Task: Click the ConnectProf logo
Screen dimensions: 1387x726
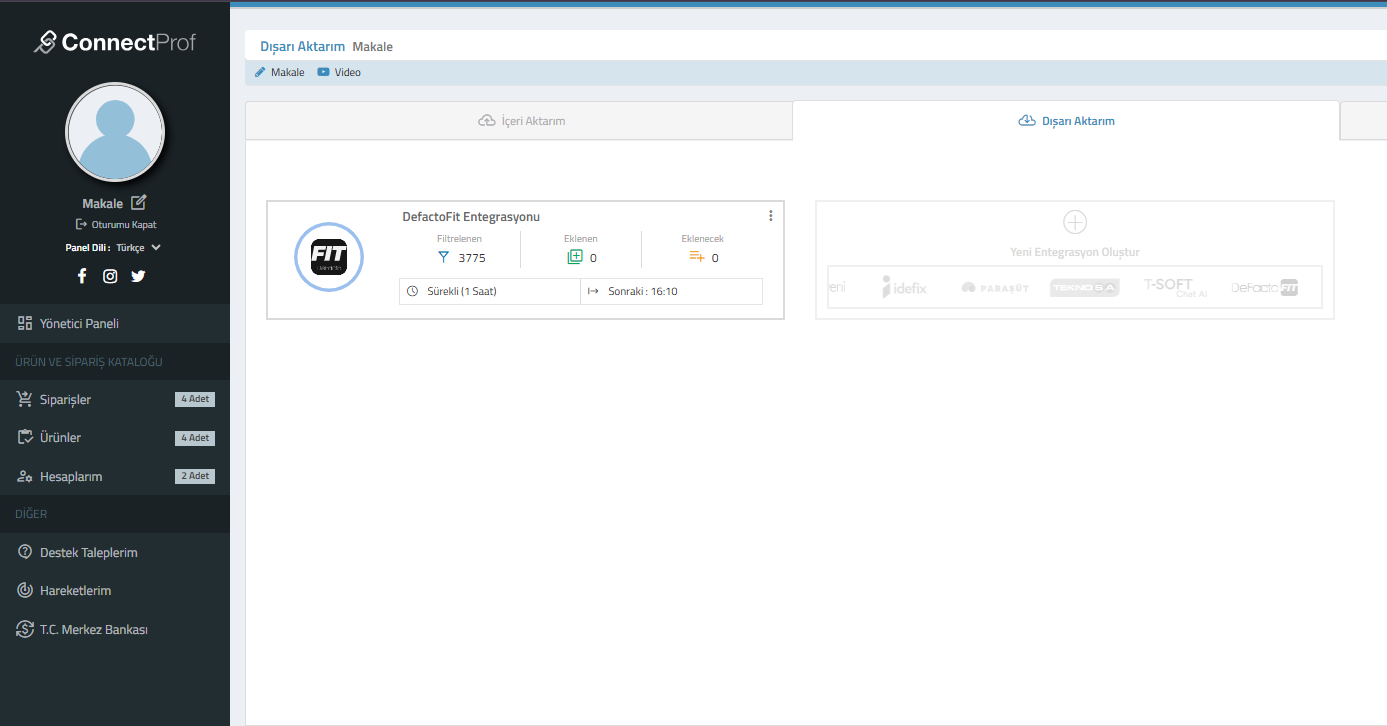Action: pyautogui.click(x=115, y=42)
